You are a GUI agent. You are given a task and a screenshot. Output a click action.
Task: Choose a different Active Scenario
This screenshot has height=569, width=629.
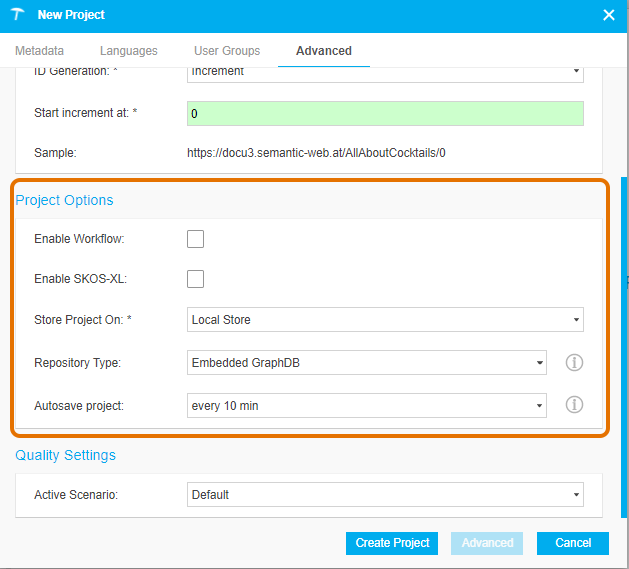[x=385, y=494]
